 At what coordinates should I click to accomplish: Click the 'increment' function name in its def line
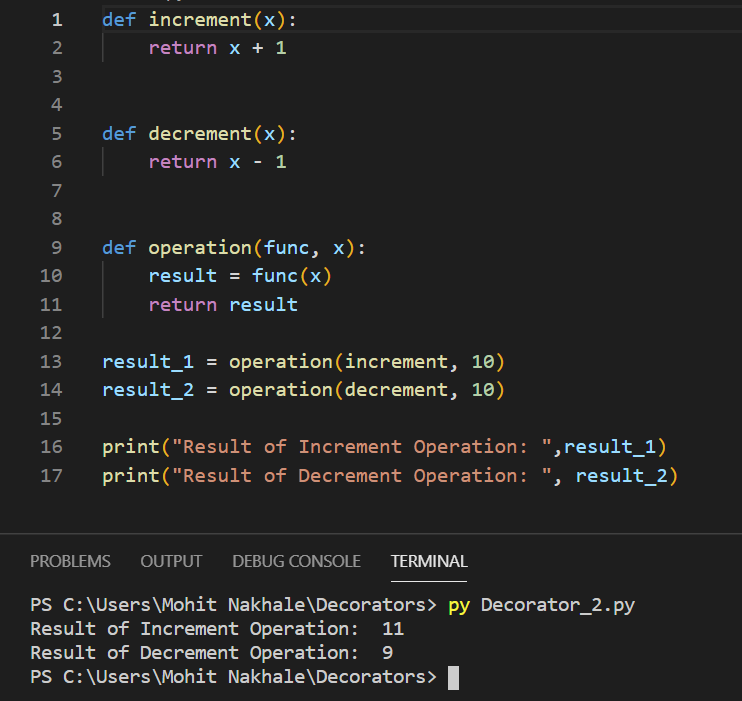click(200, 20)
